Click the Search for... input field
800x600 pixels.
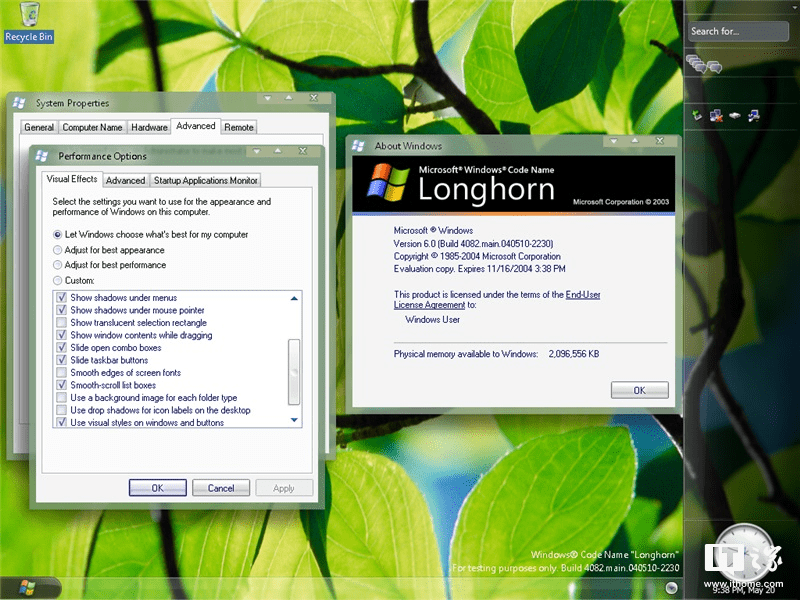(737, 31)
